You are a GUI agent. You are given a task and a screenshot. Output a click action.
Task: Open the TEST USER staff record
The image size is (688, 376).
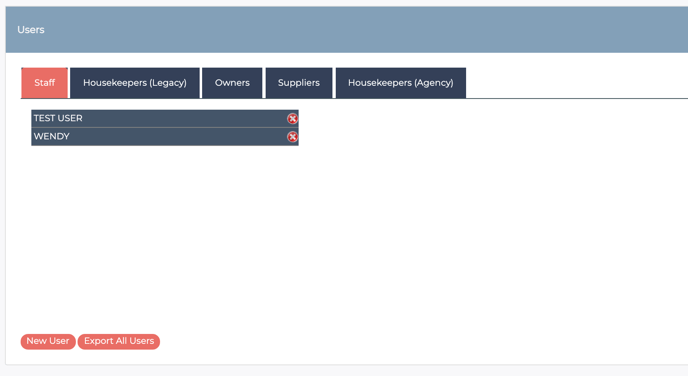(x=165, y=118)
